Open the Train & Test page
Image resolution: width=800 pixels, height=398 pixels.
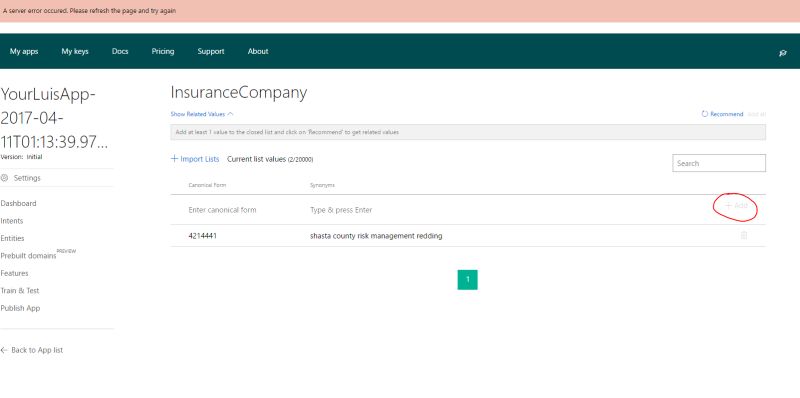(x=20, y=290)
